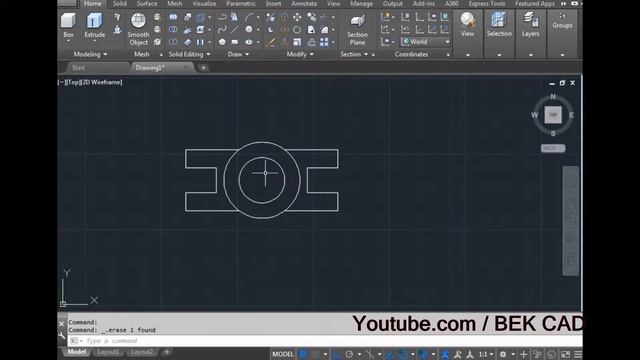Expand the Solid Editing panel dropdown
The image size is (640, 360).
tap(208, 54)
